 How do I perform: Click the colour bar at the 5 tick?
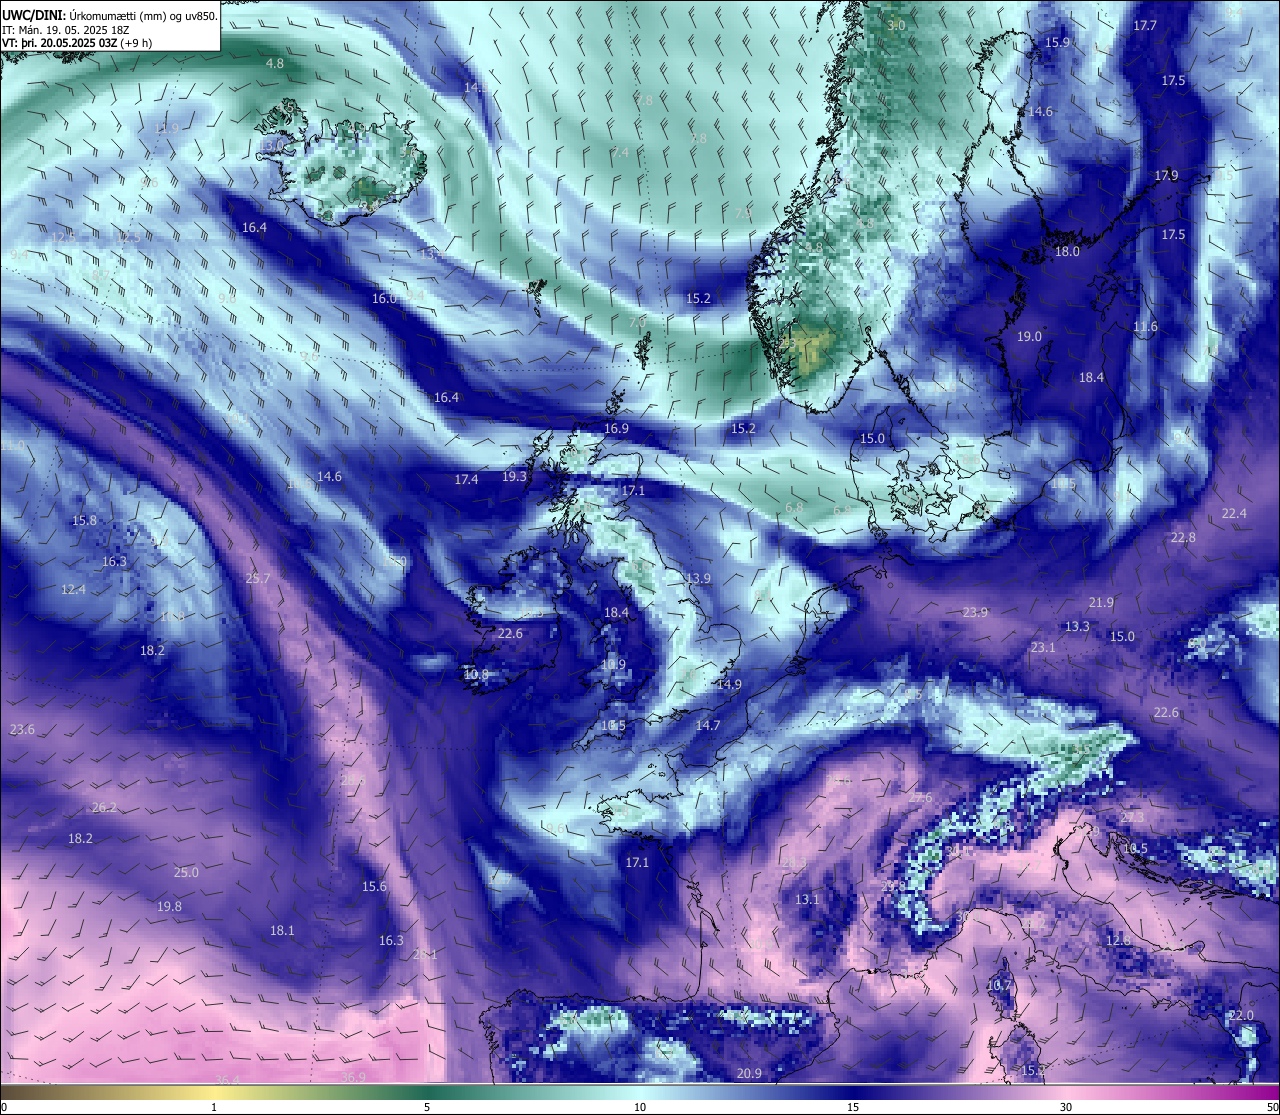427,1091
